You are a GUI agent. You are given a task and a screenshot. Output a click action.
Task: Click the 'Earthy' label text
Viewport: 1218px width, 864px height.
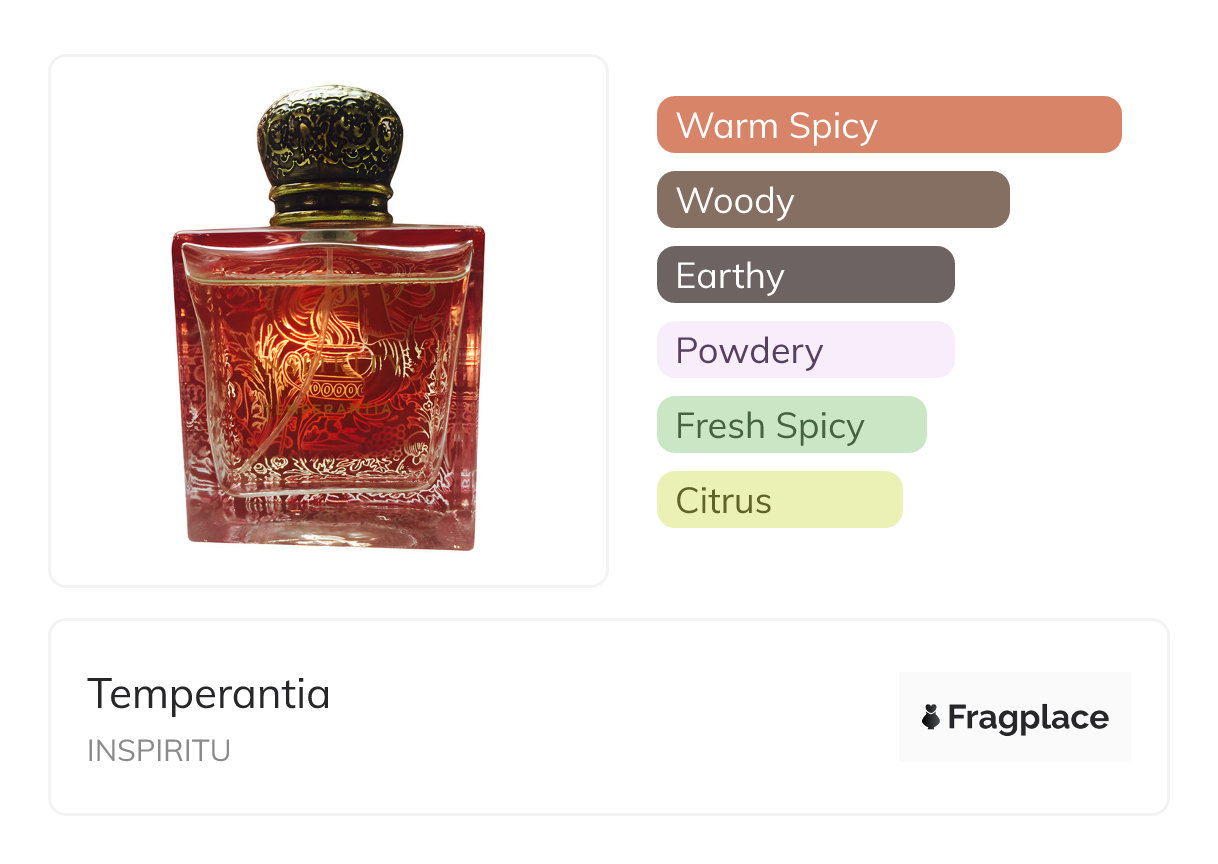pos(730,276)
